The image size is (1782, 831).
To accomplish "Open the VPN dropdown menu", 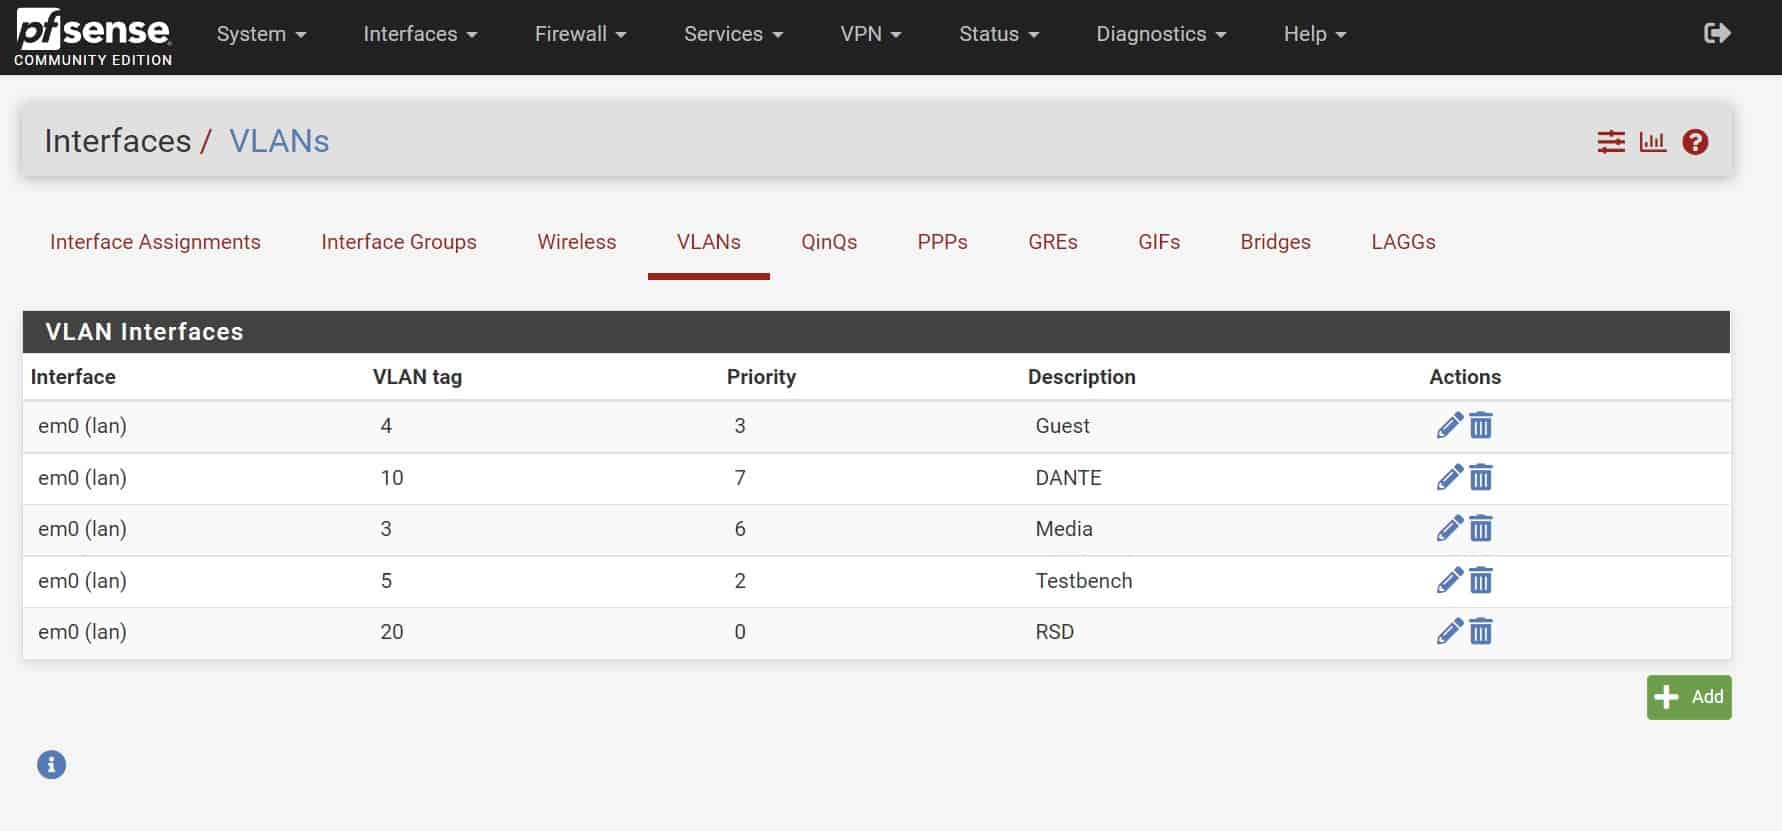I will 871,34.
